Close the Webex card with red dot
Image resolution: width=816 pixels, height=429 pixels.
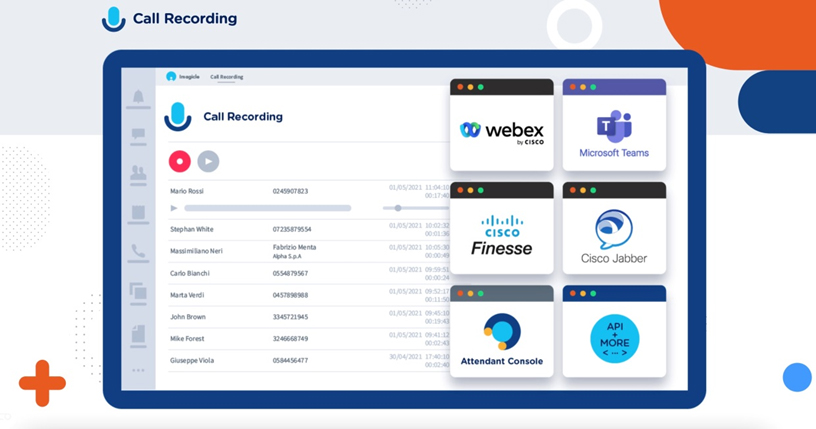pyautogui.click(x=460, y=87)
